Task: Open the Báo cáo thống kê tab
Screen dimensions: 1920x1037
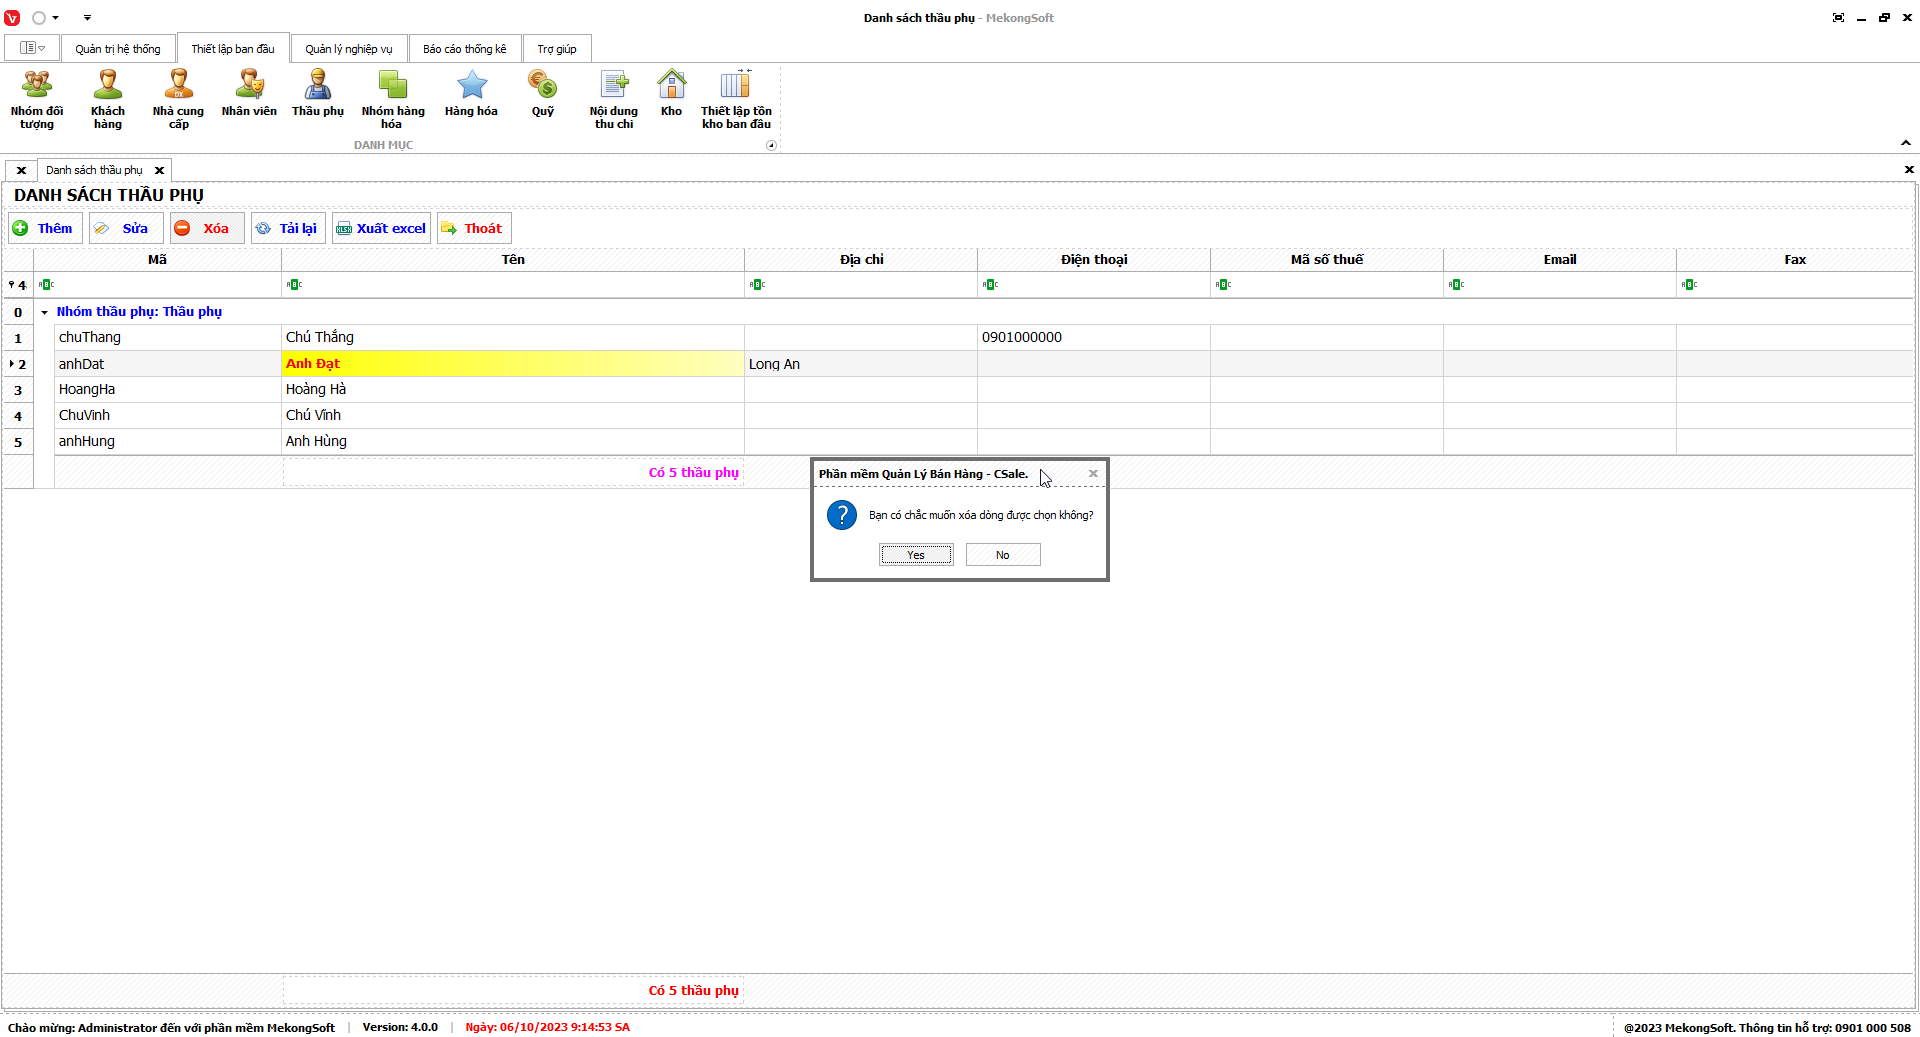Action: 464,49
